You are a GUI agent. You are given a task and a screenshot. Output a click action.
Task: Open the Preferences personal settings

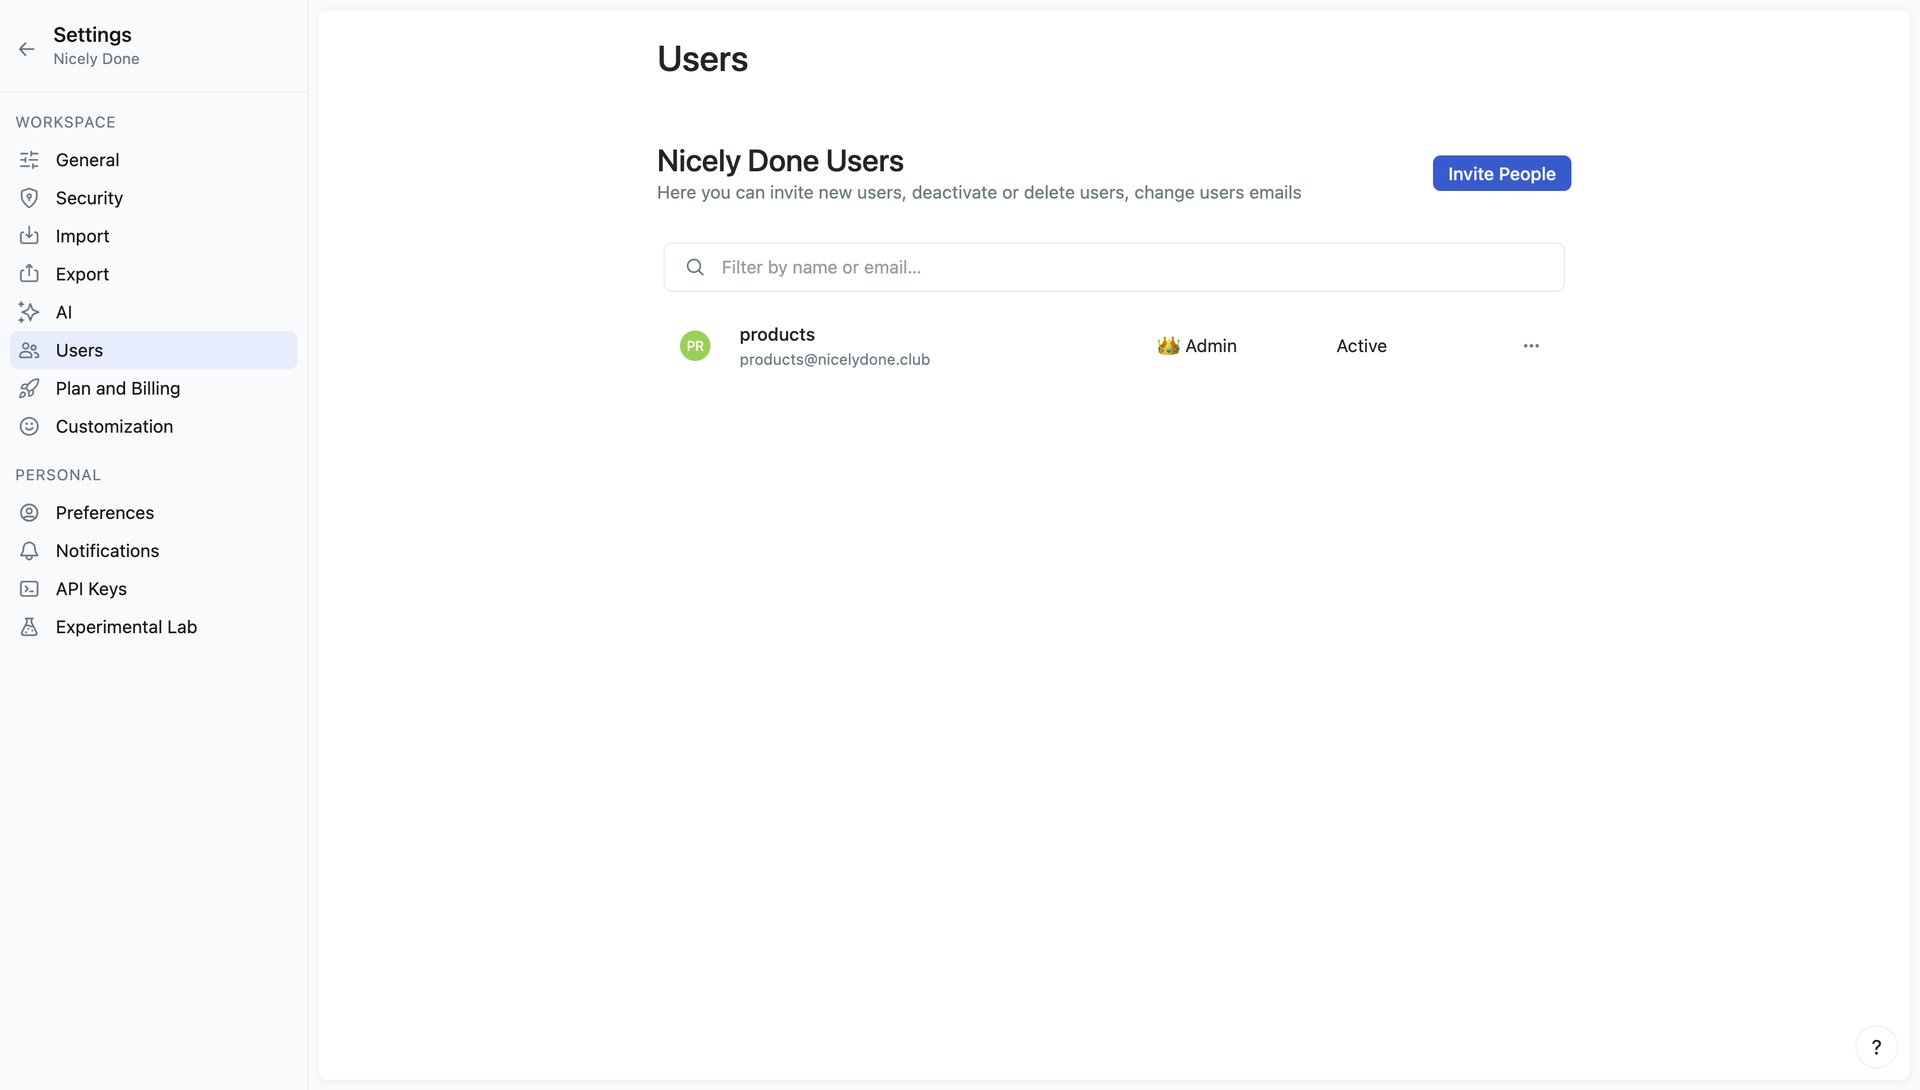point(104,512)
